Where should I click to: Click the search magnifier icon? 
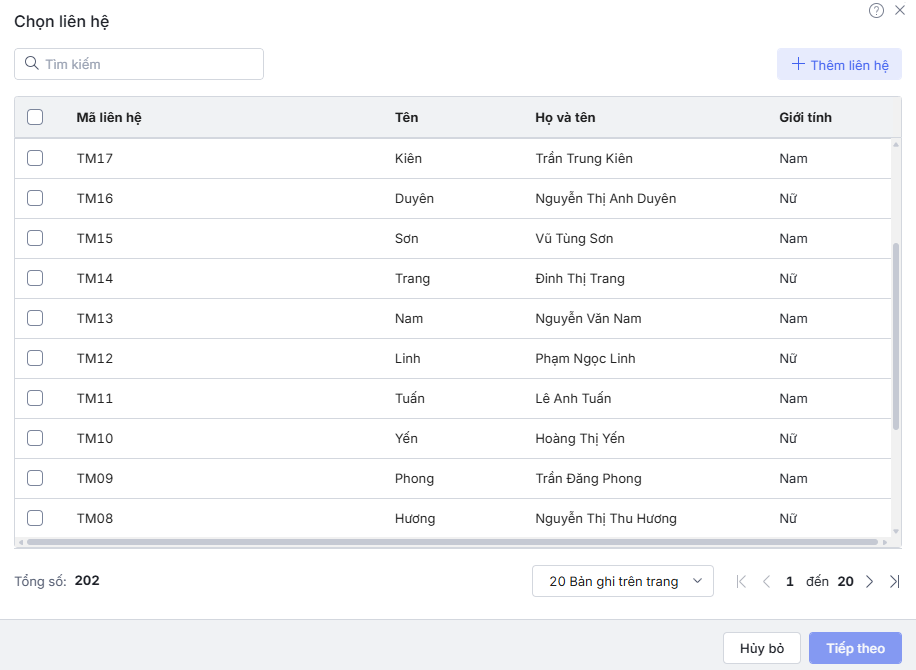pos(31,64)
